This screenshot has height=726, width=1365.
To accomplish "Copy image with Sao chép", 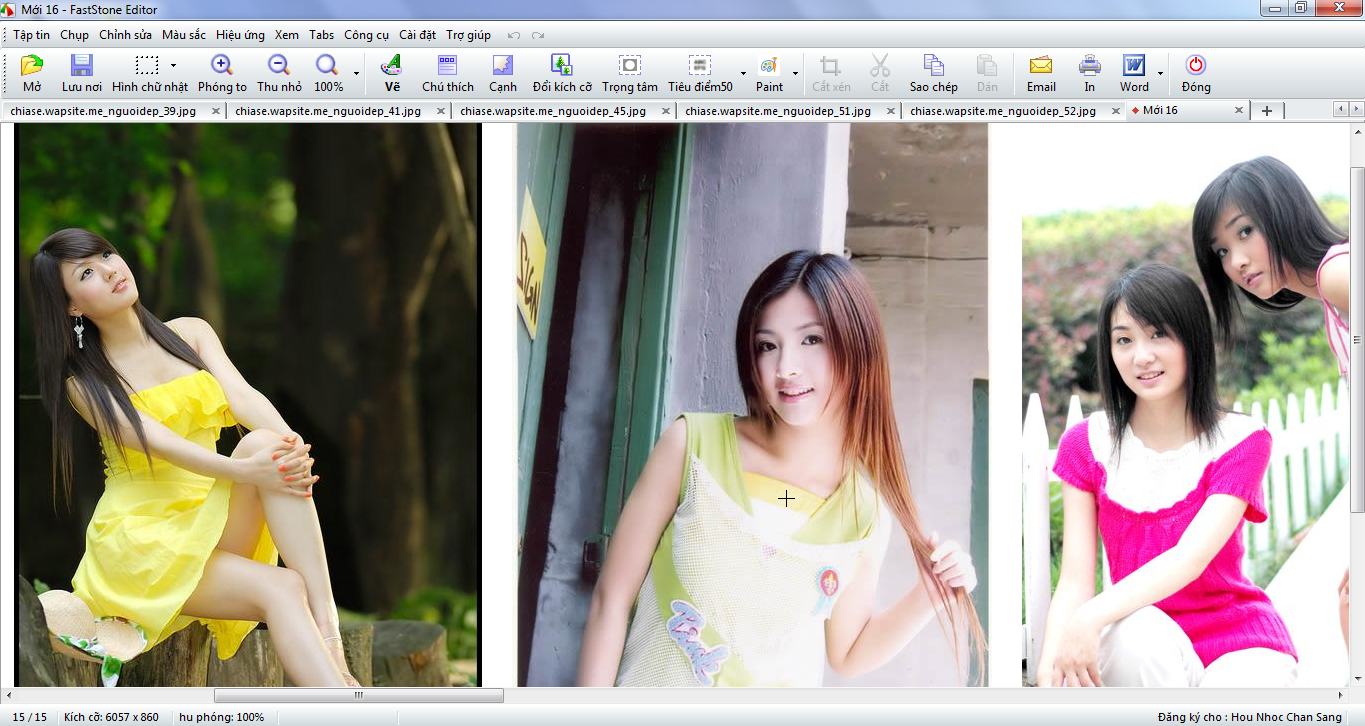I will pos(933,75).
